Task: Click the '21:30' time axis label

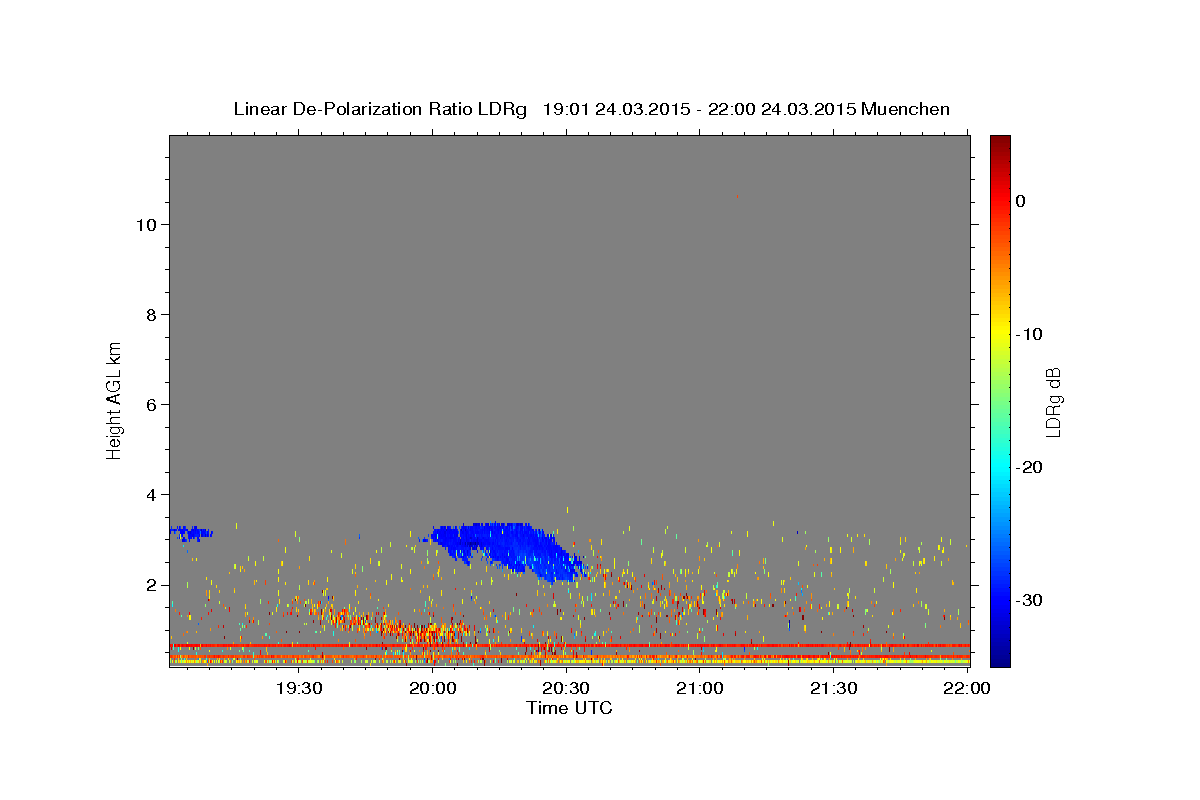Action: pyautogui.click(x=833, y=688)
